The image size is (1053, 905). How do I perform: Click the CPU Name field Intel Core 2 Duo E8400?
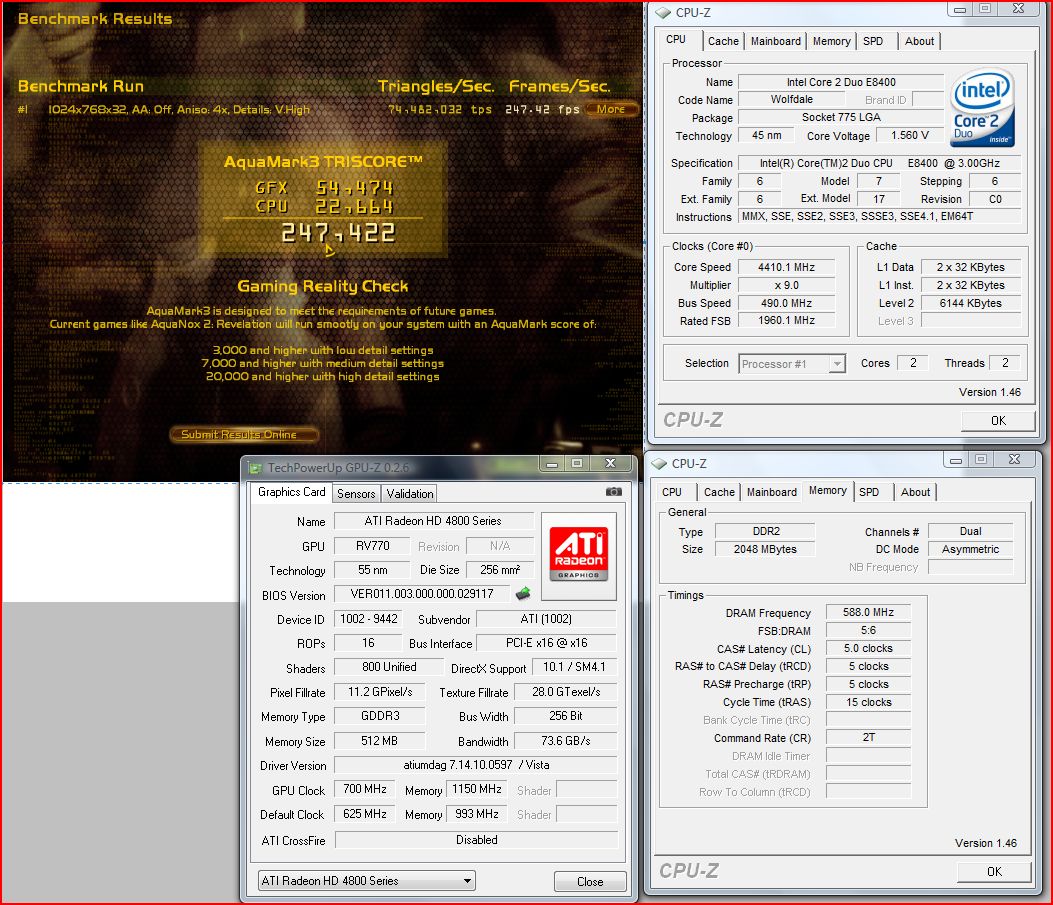coord(841,82)
